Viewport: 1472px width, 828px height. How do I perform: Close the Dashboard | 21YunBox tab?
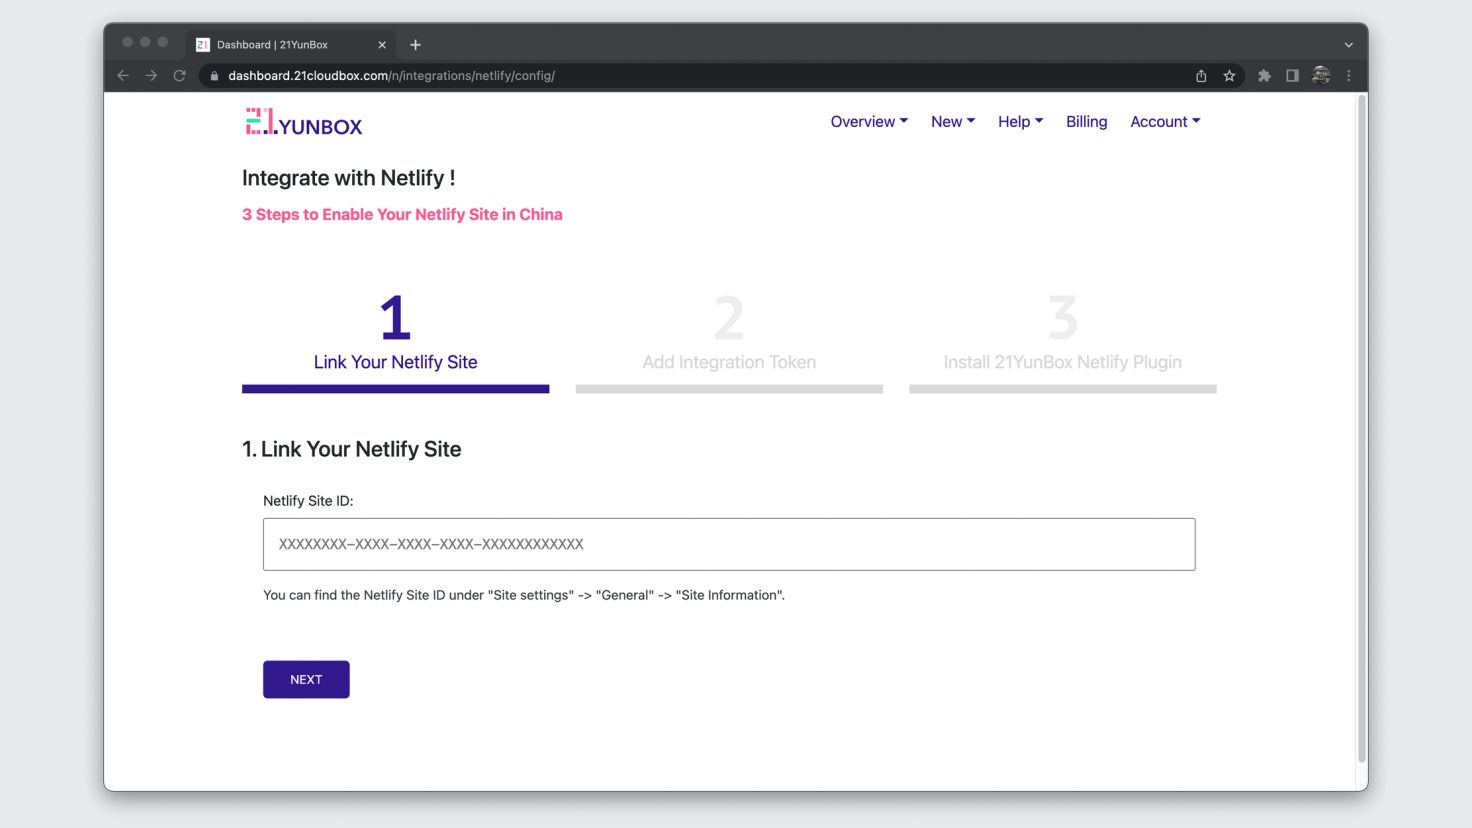coord(382,45)
